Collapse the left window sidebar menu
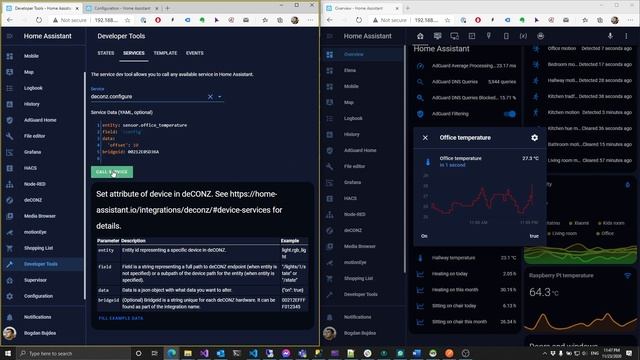The image size is (640, 360). click(x=9, y=36)
